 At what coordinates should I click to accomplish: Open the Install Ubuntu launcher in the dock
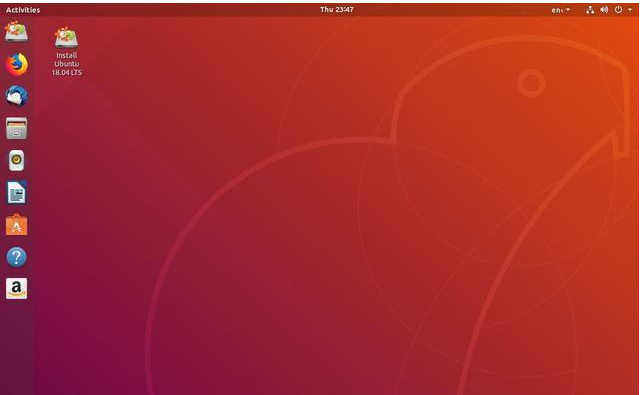[16, 31]
